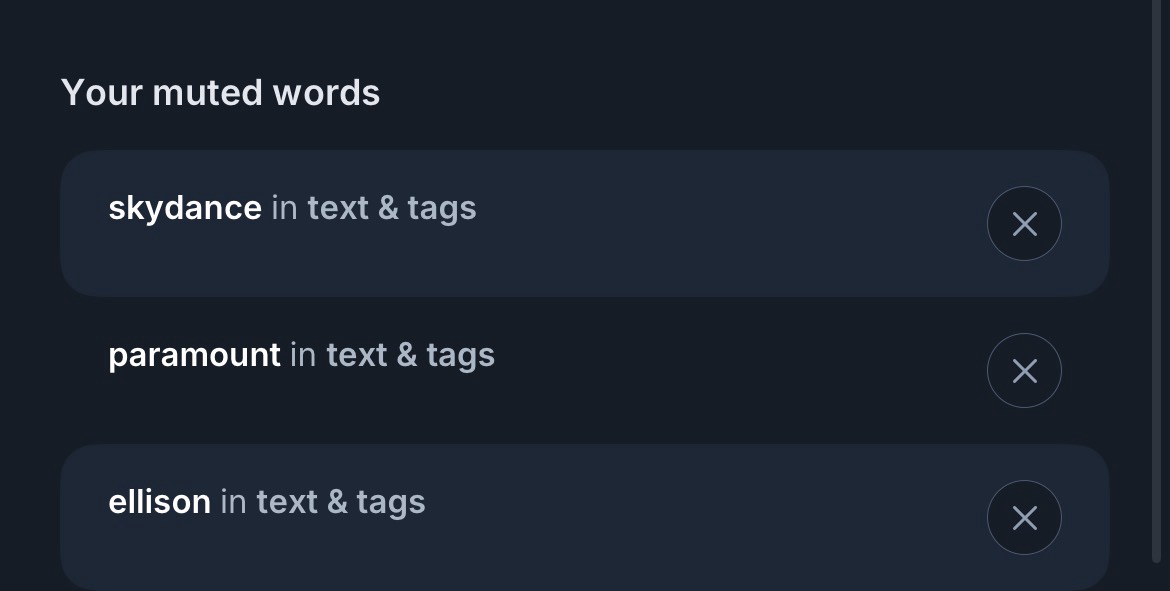Delete paramount from muted words
Viewport: 1170px width, 591px height.
pos(1024,371)
